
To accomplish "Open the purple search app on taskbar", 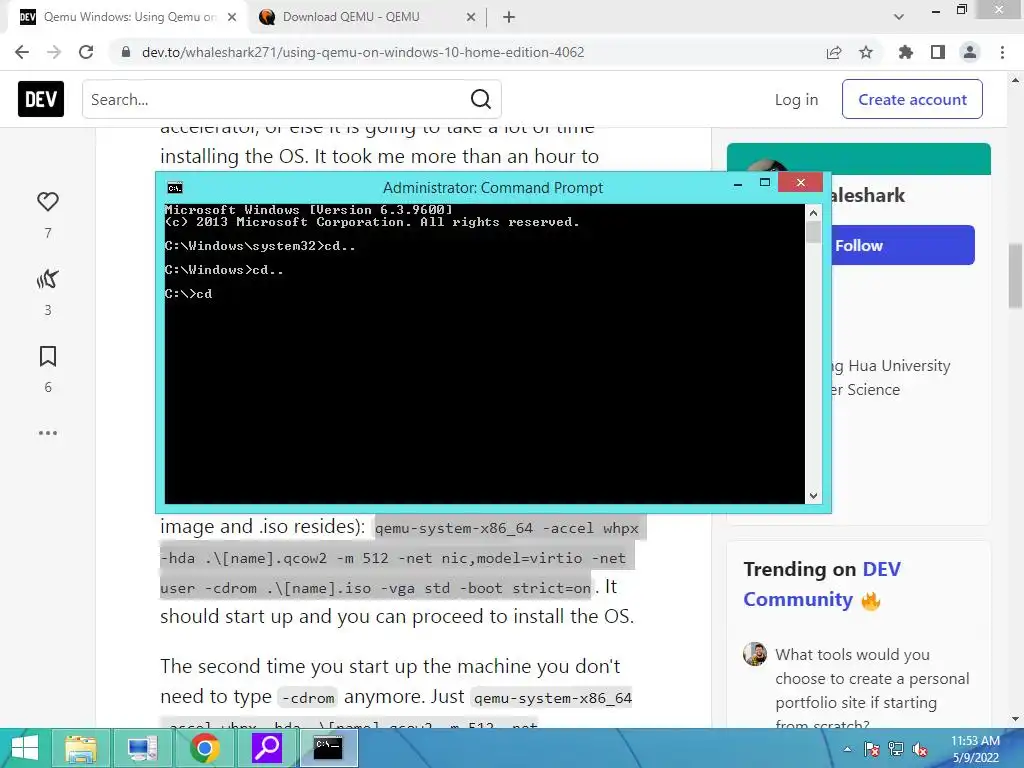I will click(x=266, y=748).
